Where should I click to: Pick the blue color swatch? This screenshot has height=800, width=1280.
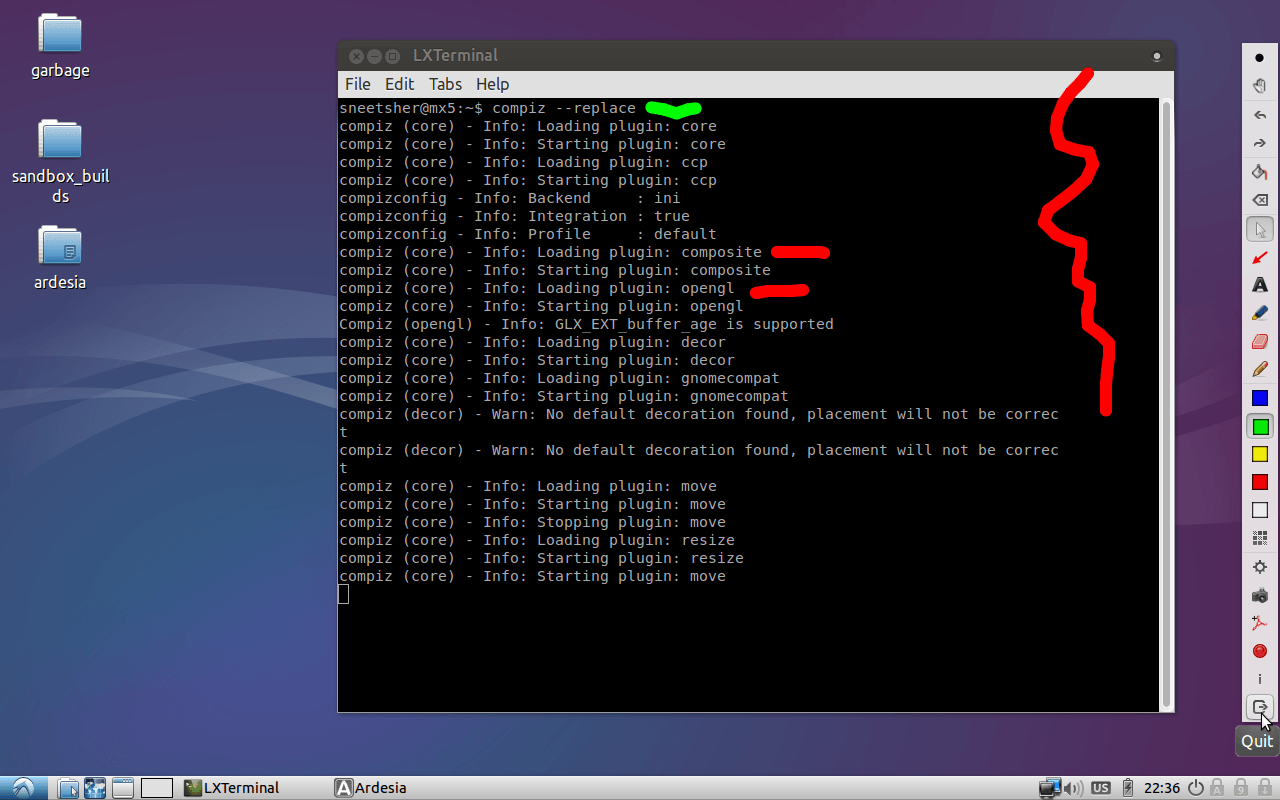coord(1260,398)
